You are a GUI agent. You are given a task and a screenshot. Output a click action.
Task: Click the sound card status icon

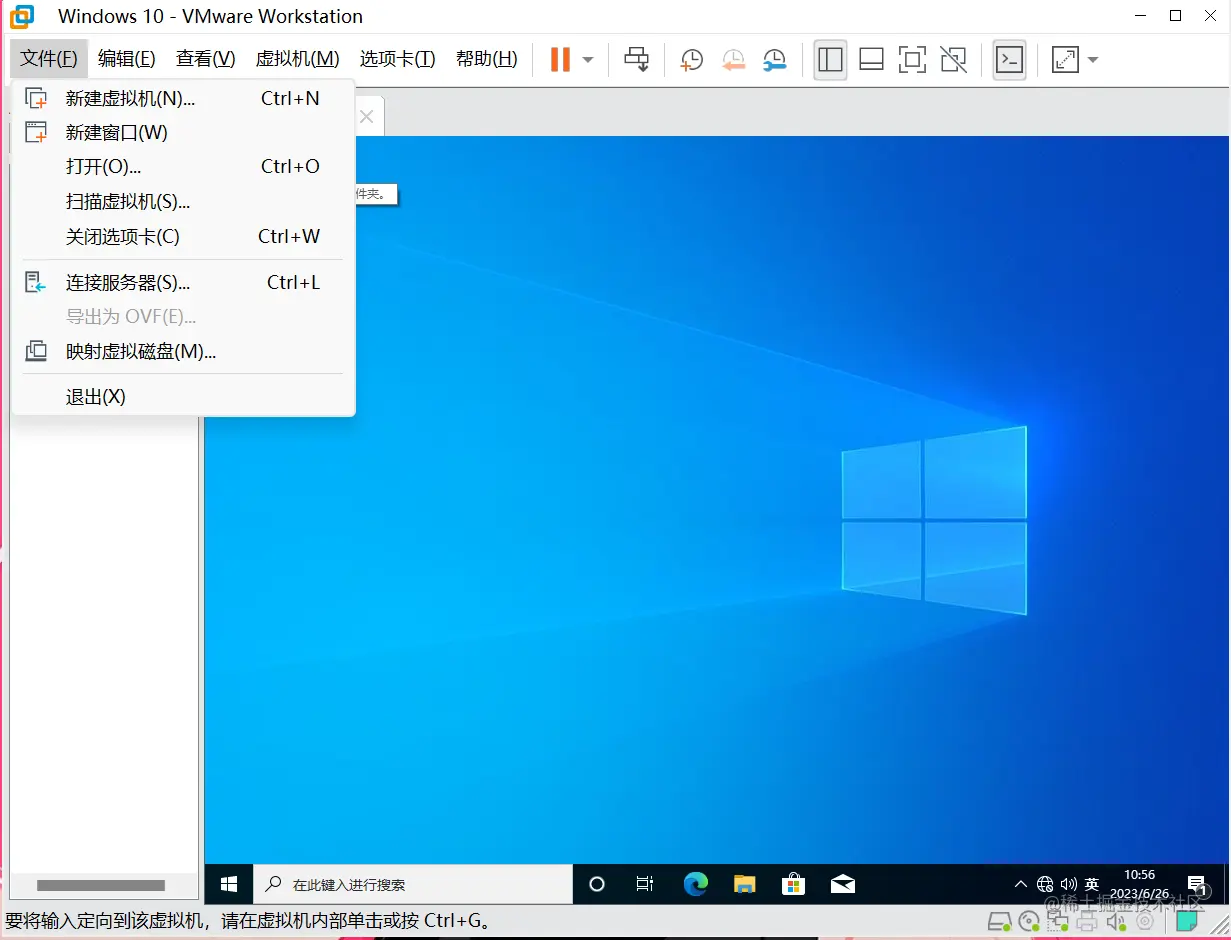[x=1116, y=922]
